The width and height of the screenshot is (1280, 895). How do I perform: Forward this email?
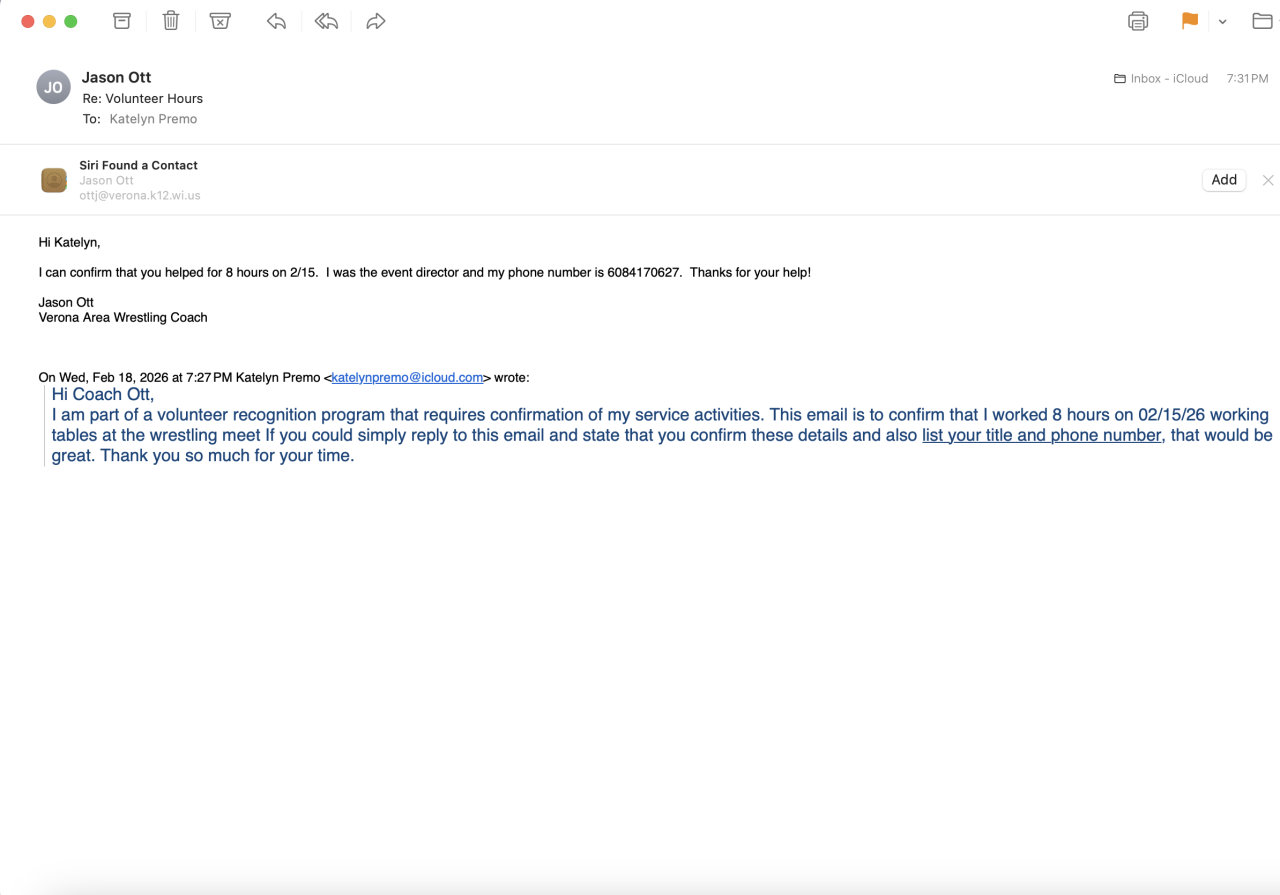(x=376, y=21)
